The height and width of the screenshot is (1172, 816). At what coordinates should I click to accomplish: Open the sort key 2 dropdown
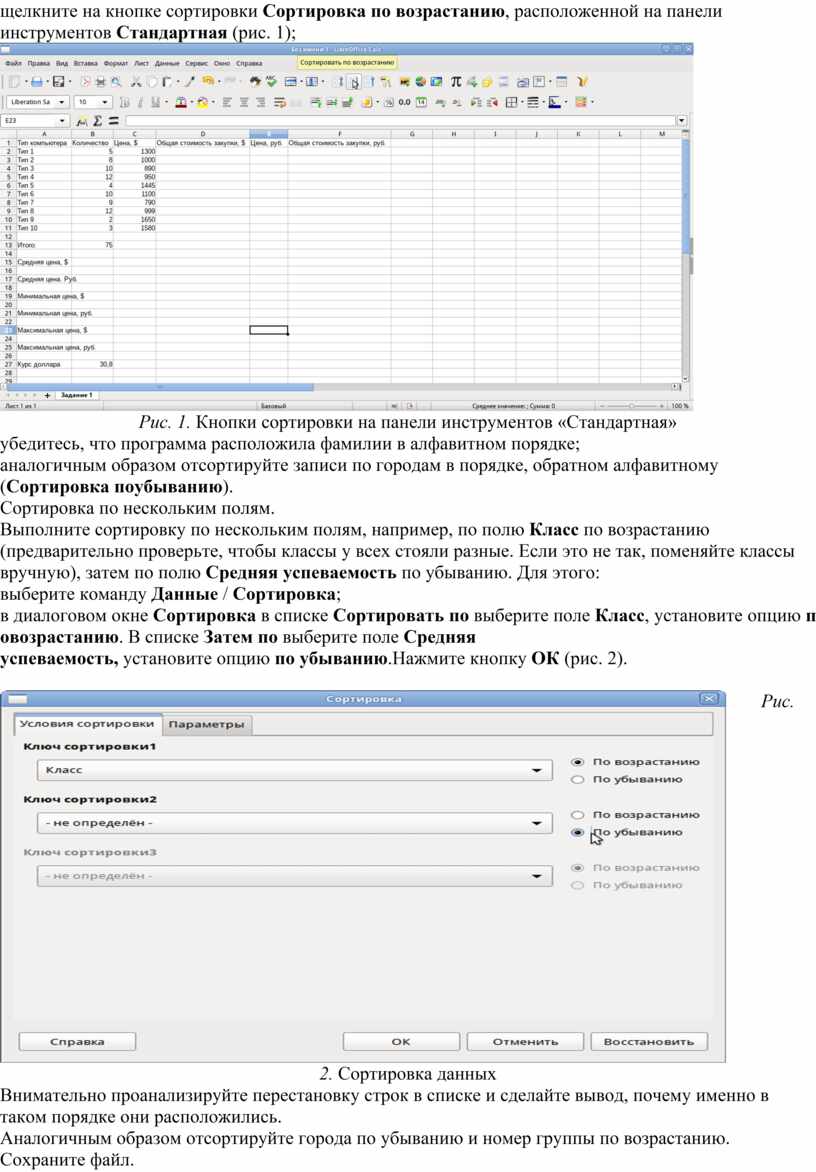(294, 823)
